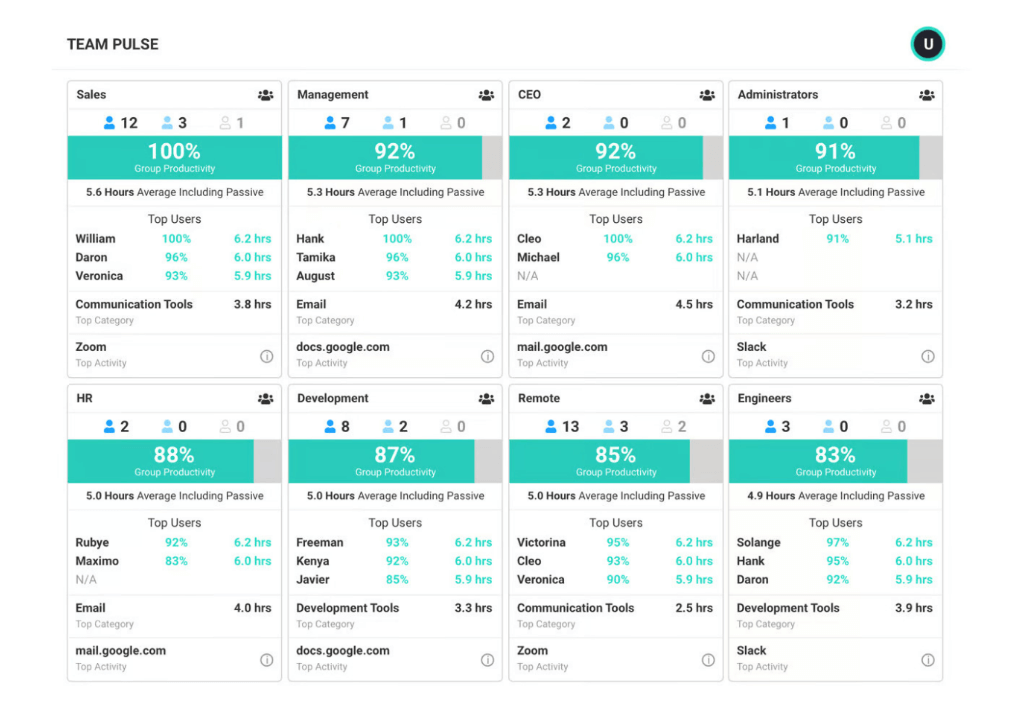
Task: Click the group icon on CEO card
Action: (x=707, y=95)
